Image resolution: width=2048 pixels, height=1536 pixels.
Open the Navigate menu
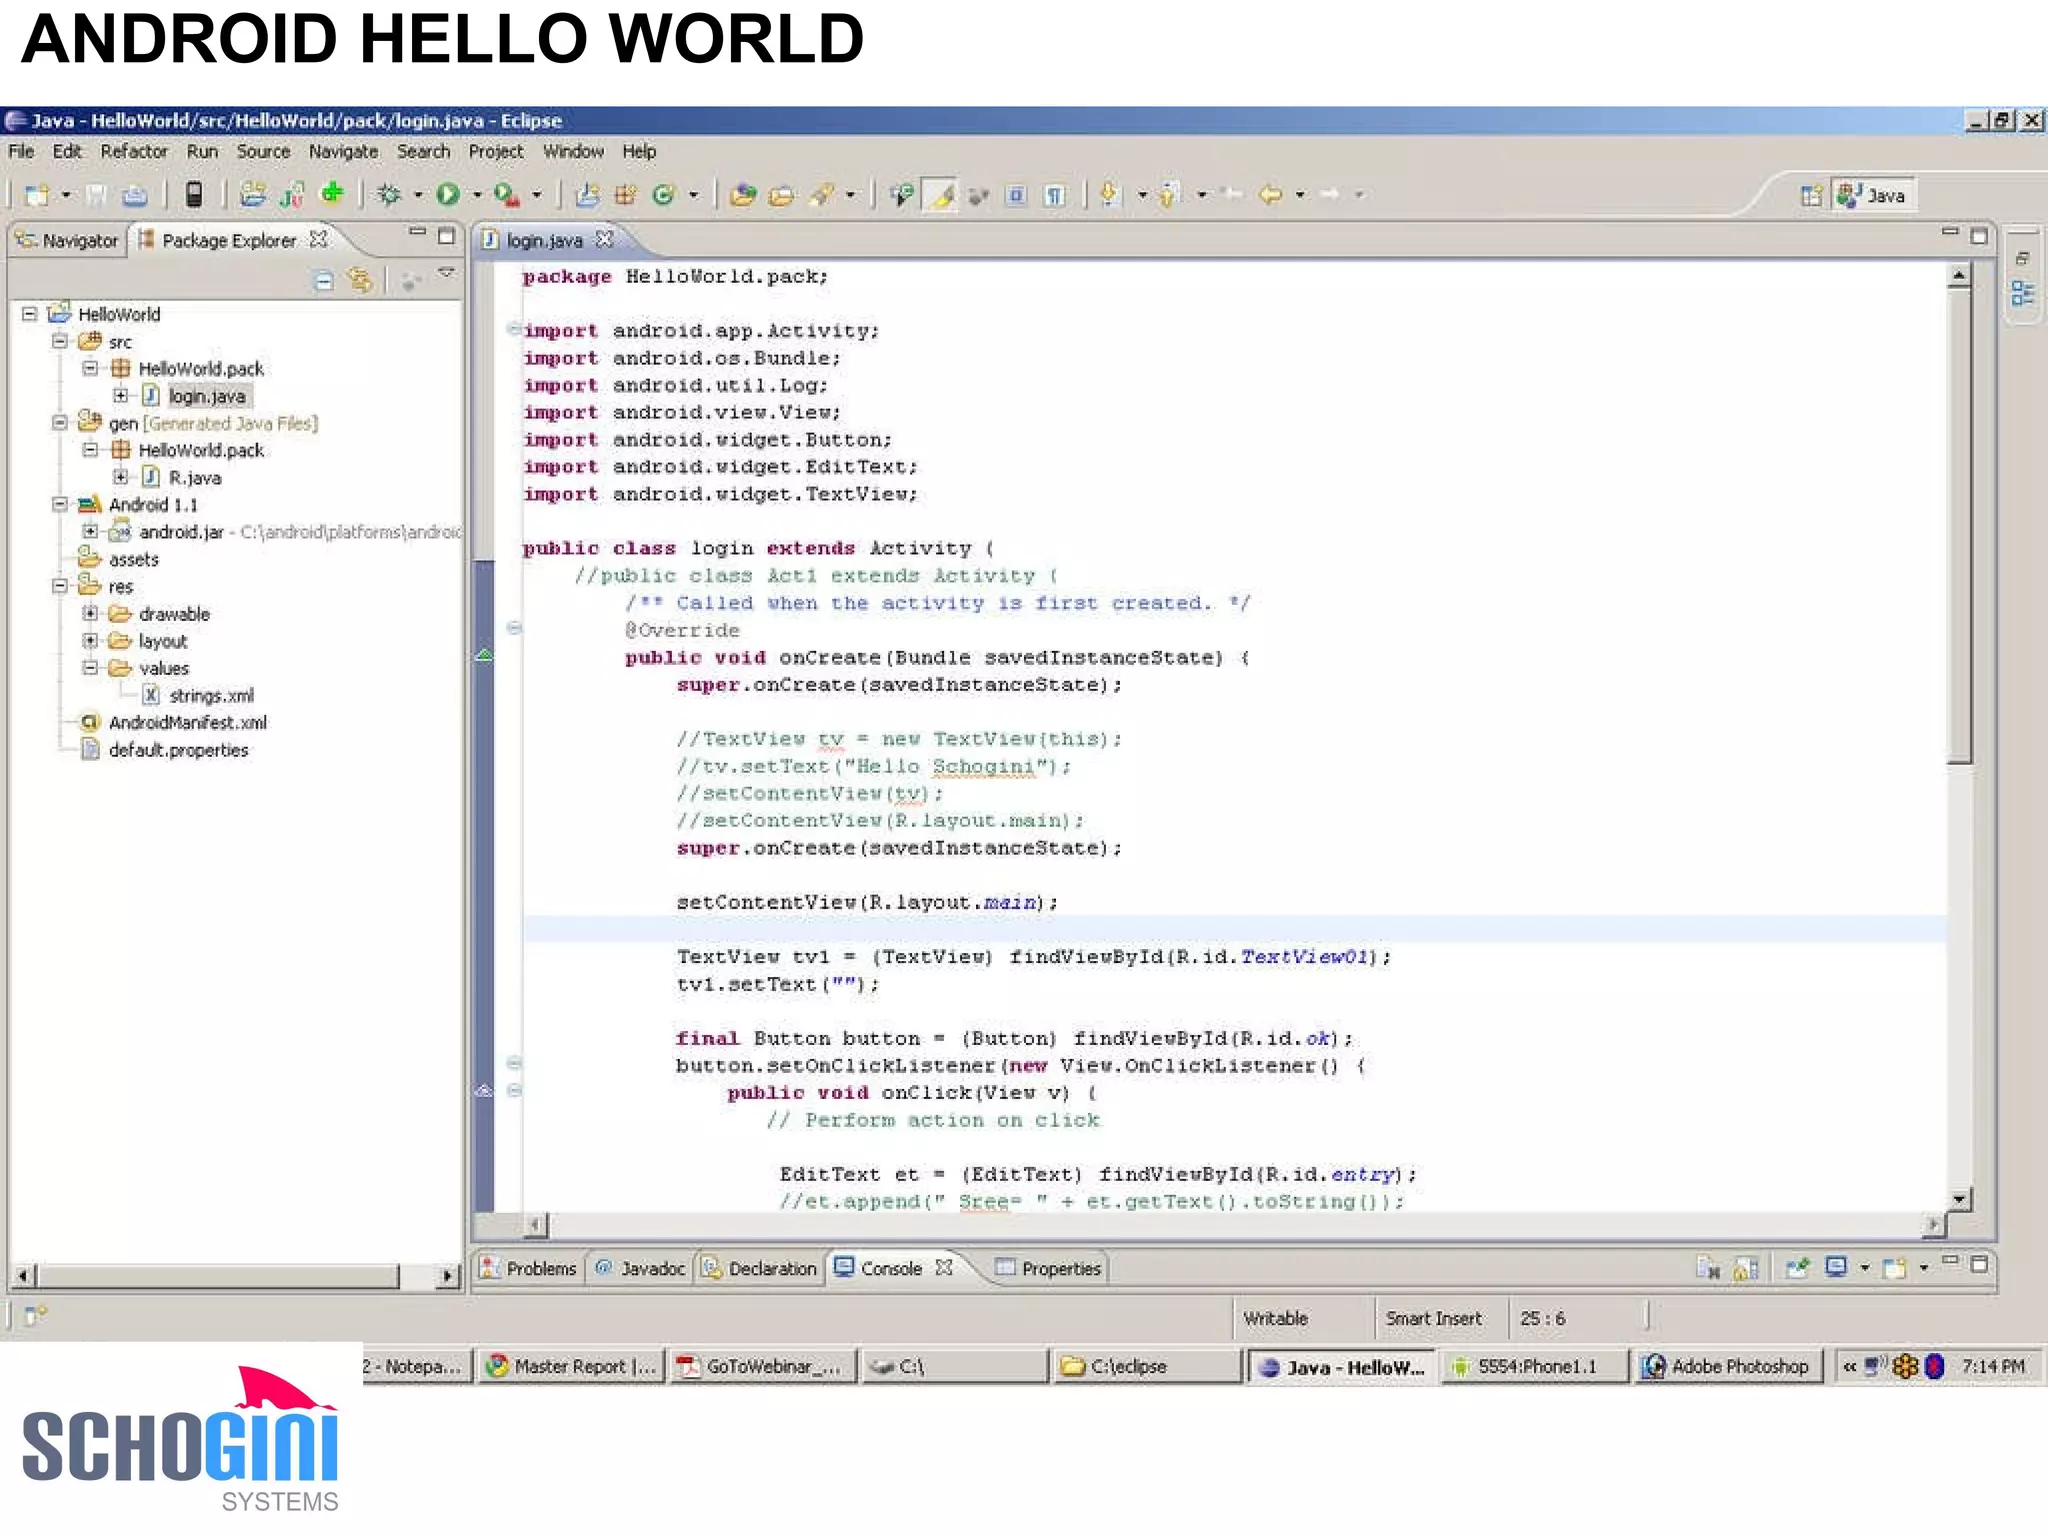(343, 151)
